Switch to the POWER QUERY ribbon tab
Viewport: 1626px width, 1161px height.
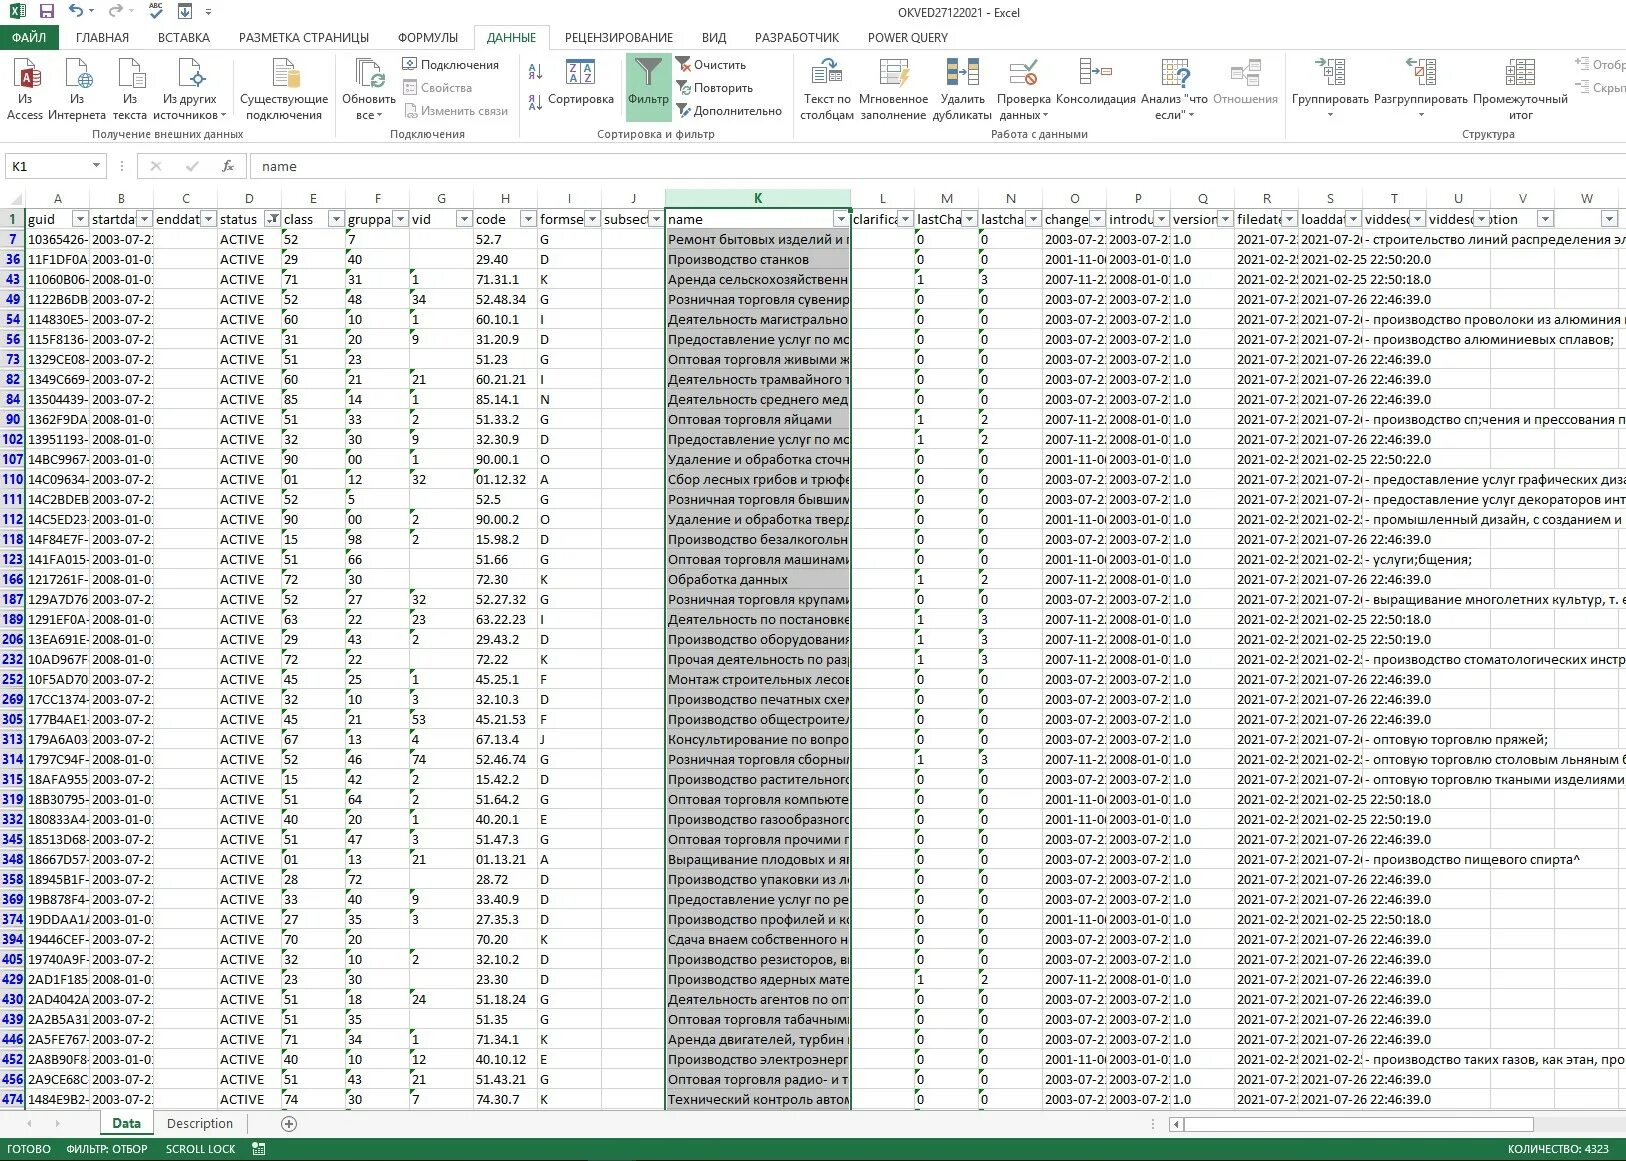pos(908,37)
